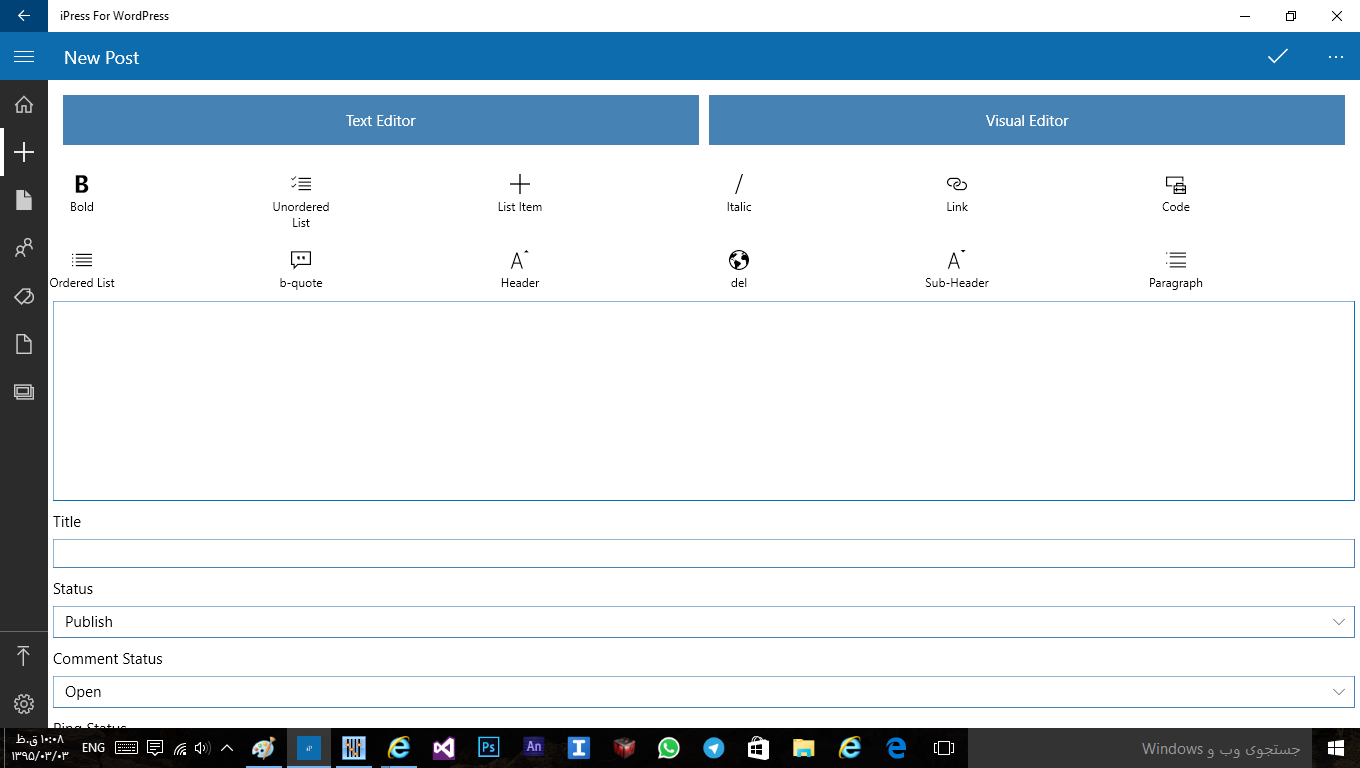The height and width of the screenshot is (768, 1360).
Task: Open File Explorer from the taskbar
Action: (x=804, y=748)
